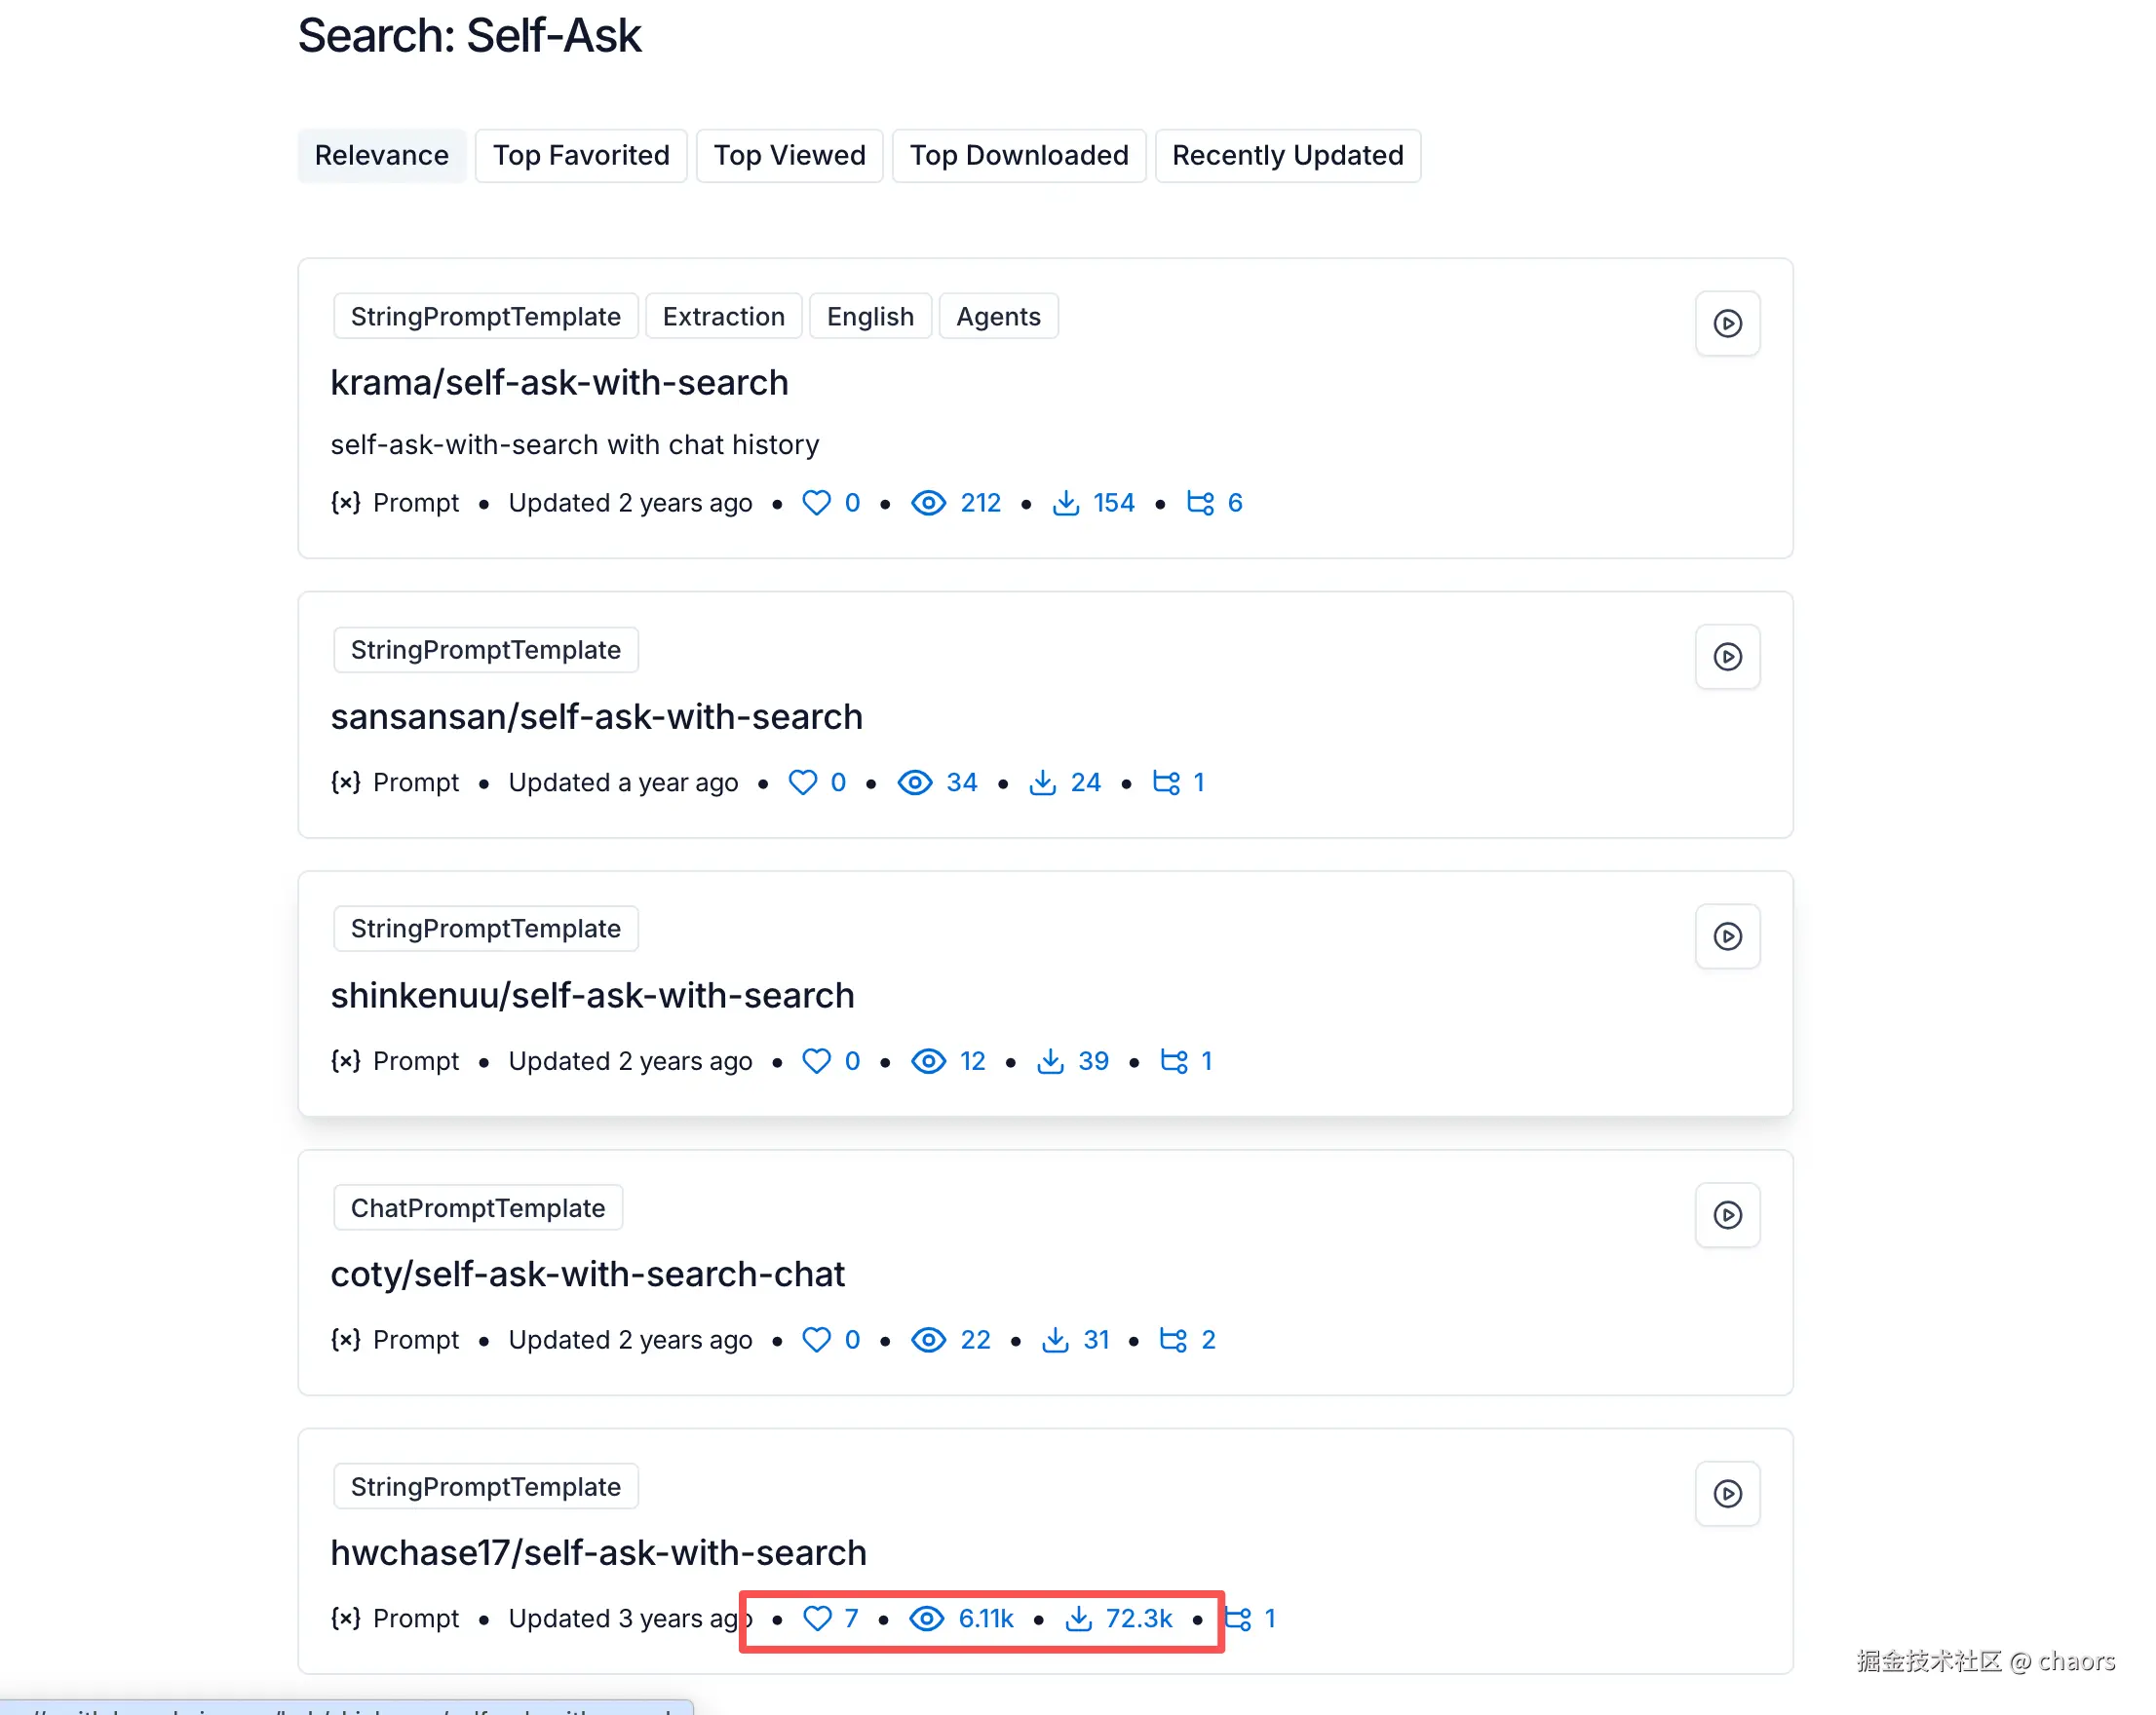Click commits icon on coty prompt

pos(1173,1340)
